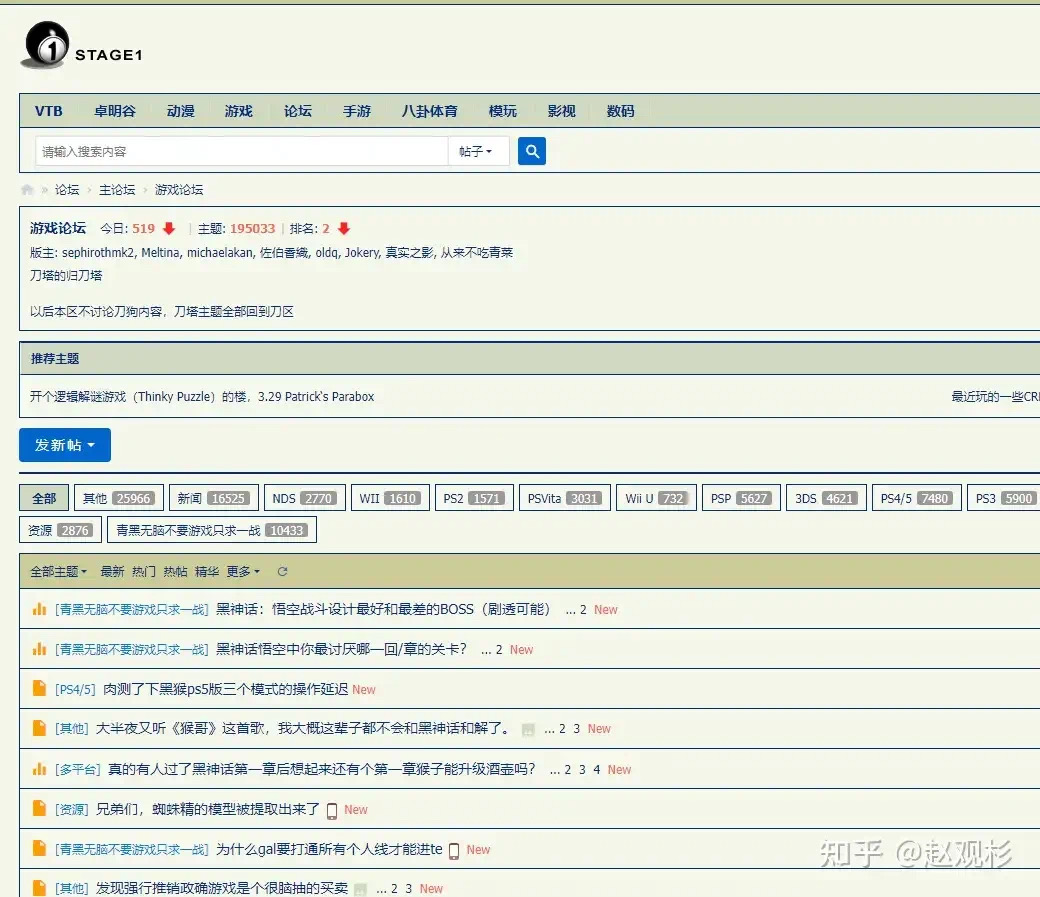Open the 发新帖 new post dropdown

(x=65, y=445)
